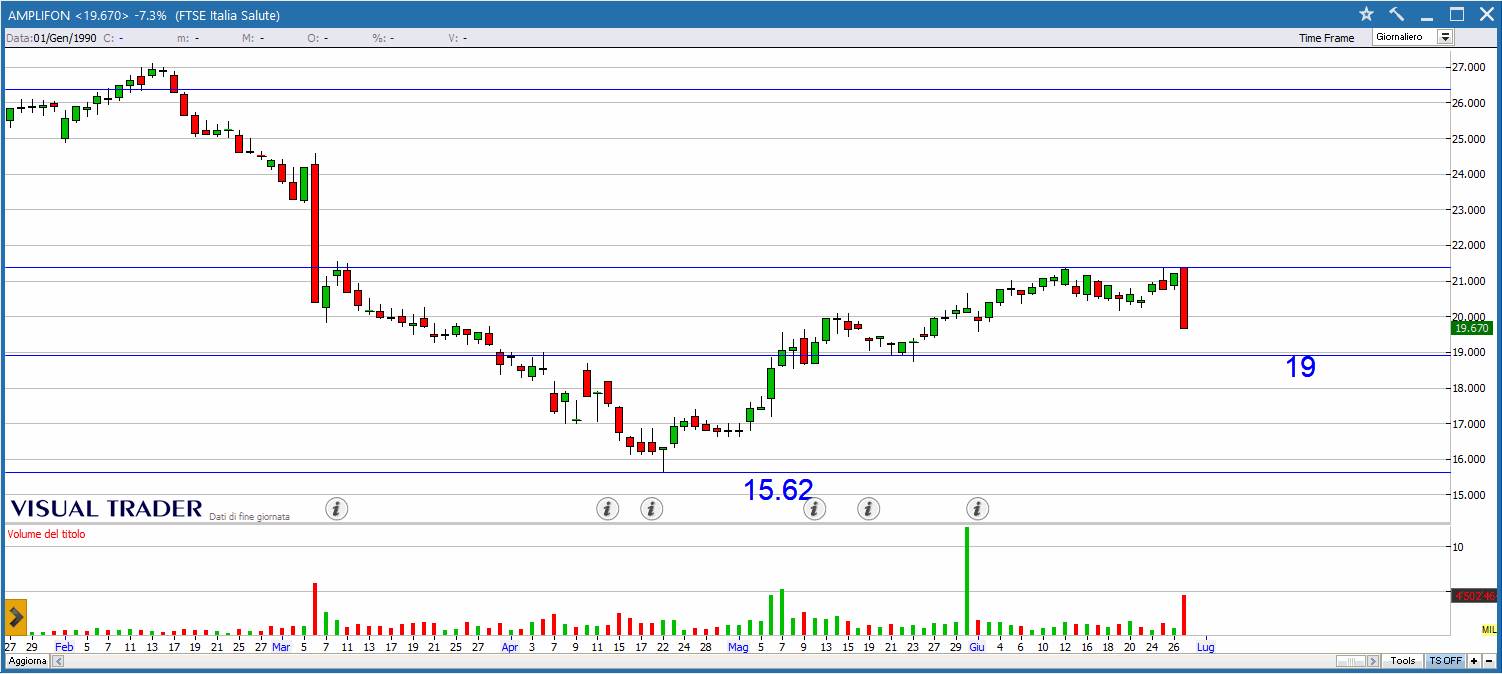Click the tallest green volume bar at Giu

967,581
